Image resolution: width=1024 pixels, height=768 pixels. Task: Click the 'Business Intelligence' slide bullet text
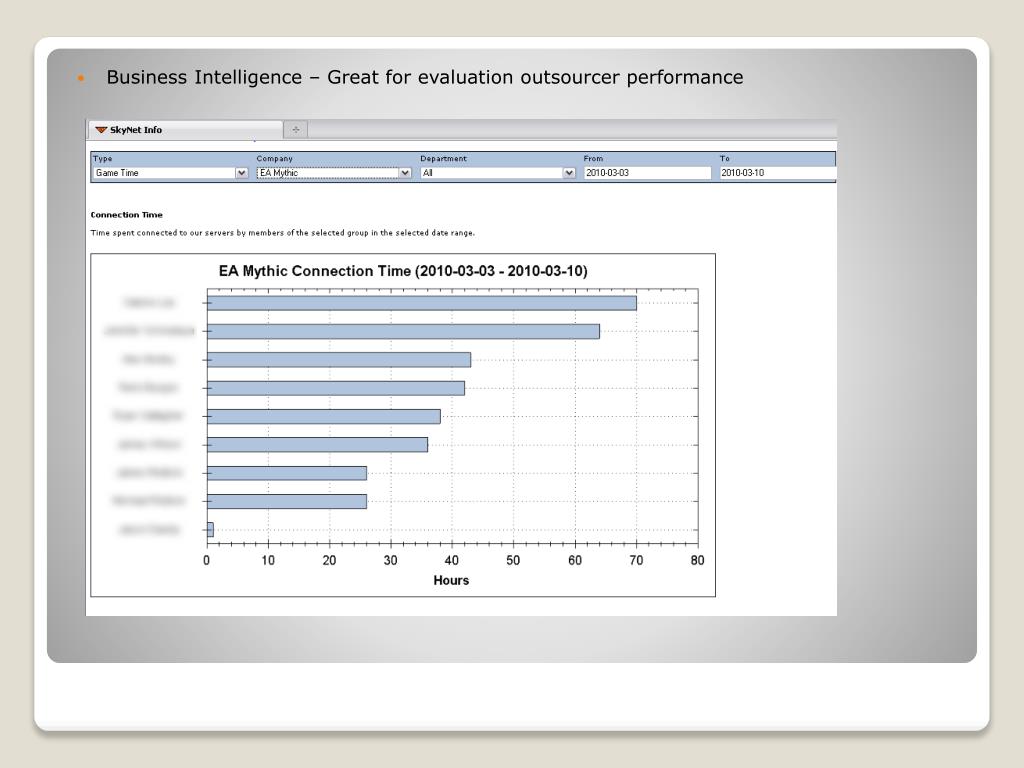(424, 77)
